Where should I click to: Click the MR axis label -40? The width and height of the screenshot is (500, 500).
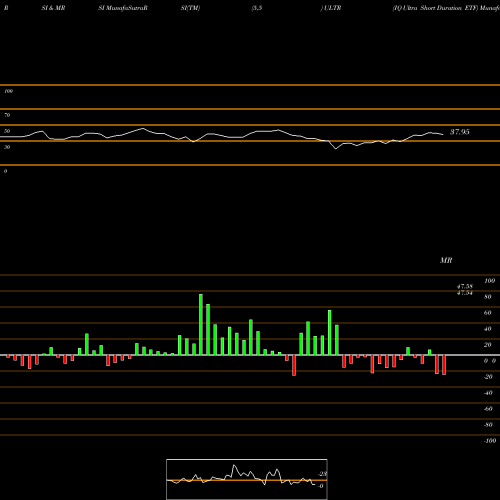(x=488, y=393)
